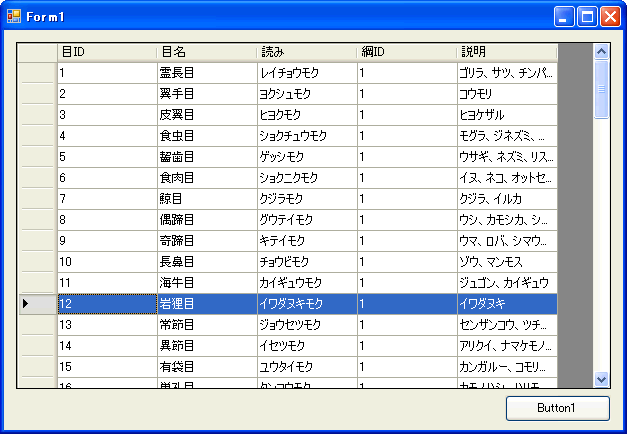Image resolution: width=627 pixels, height=434 pixels.
Task: Click the 目ID cell with value 15
Action: click(107, 367)
